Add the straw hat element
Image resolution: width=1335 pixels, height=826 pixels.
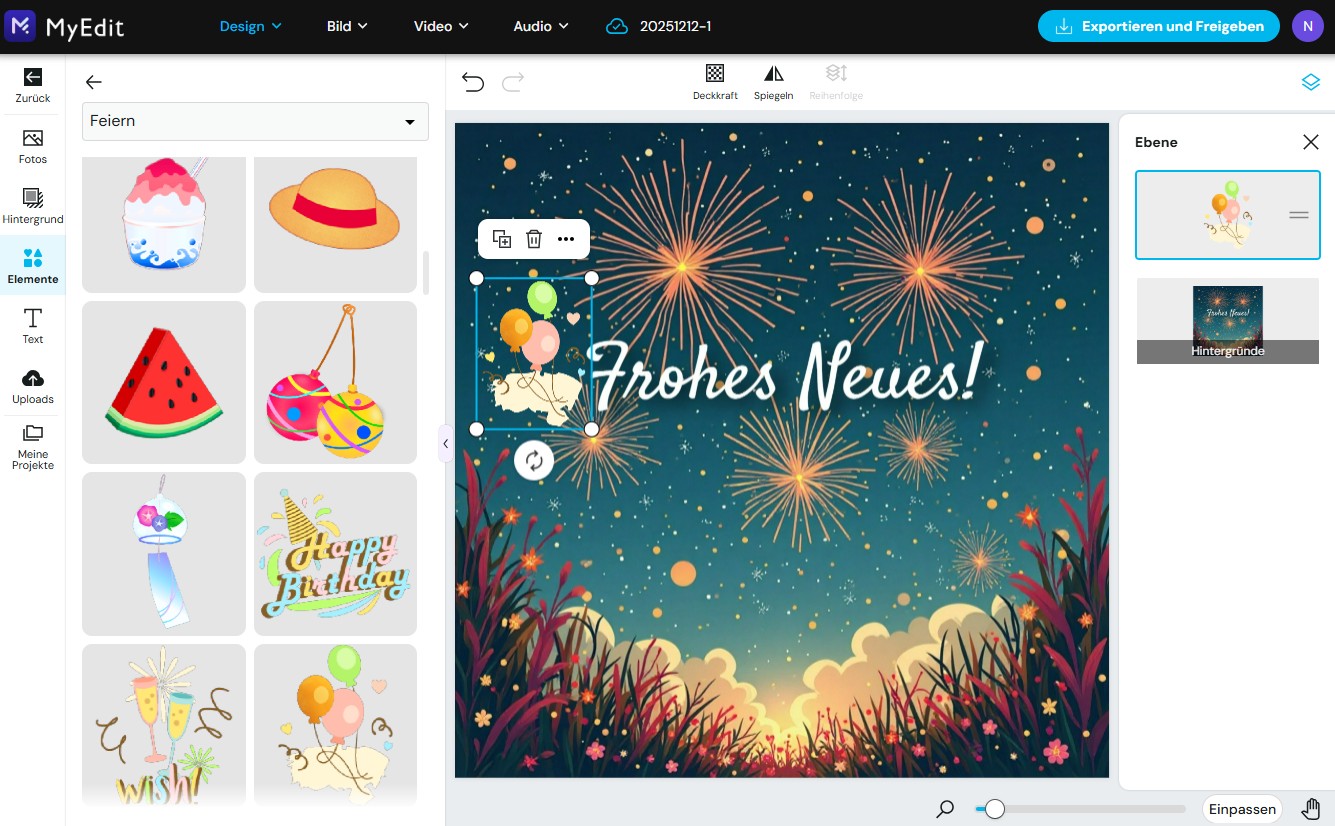point(335,225)
